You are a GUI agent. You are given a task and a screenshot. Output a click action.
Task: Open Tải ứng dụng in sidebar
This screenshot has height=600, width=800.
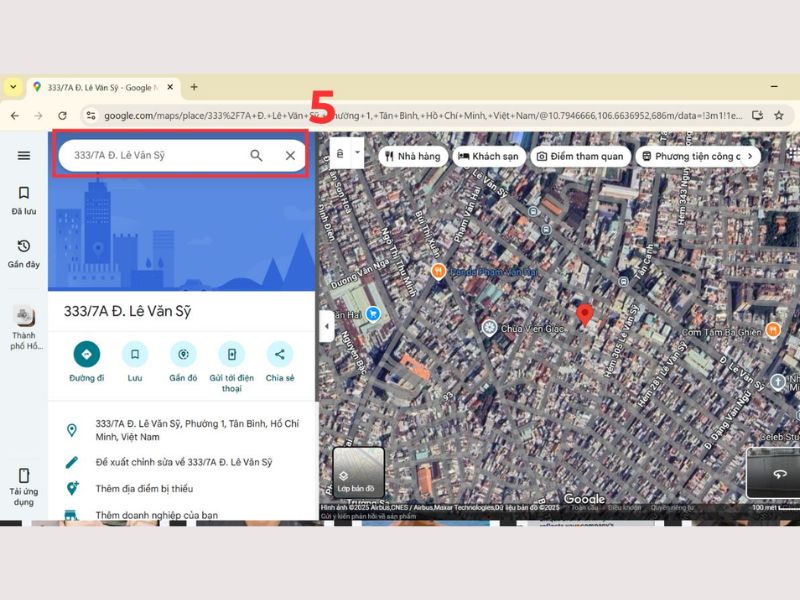tap(23, 487)
